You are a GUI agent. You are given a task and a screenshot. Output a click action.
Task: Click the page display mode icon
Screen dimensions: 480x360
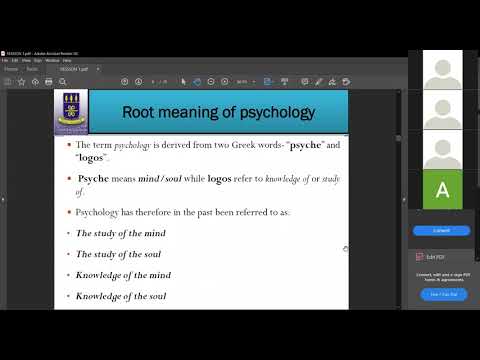pyautogui.click(x=284, y=82)
